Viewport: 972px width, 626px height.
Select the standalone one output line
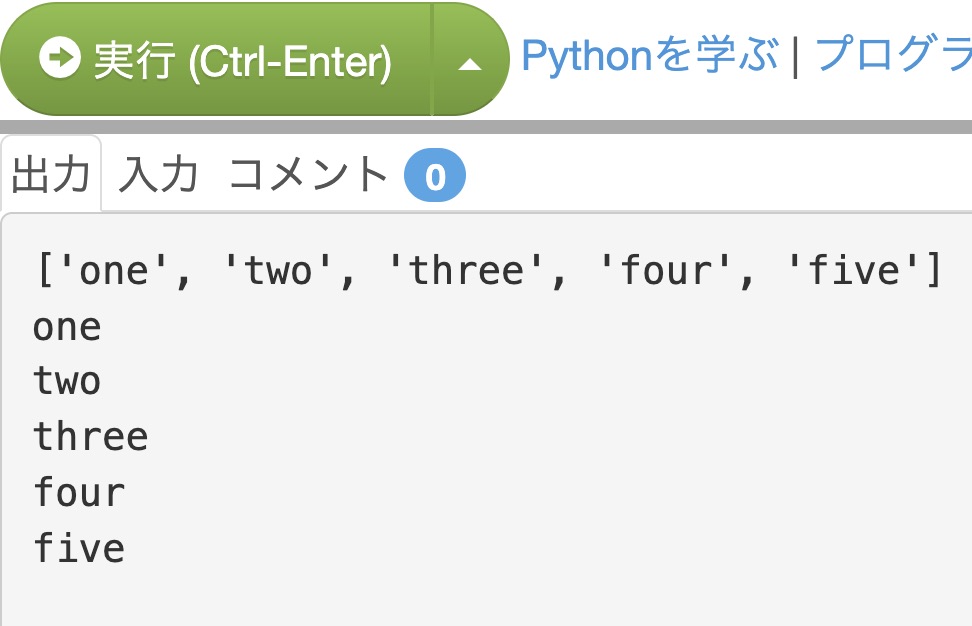(x=67, y=327)
